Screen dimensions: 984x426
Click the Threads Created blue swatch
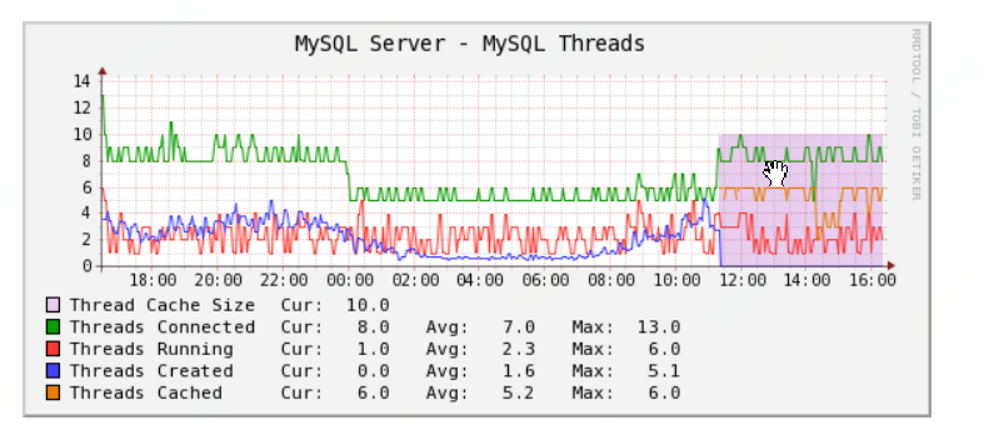coord(53,371)
